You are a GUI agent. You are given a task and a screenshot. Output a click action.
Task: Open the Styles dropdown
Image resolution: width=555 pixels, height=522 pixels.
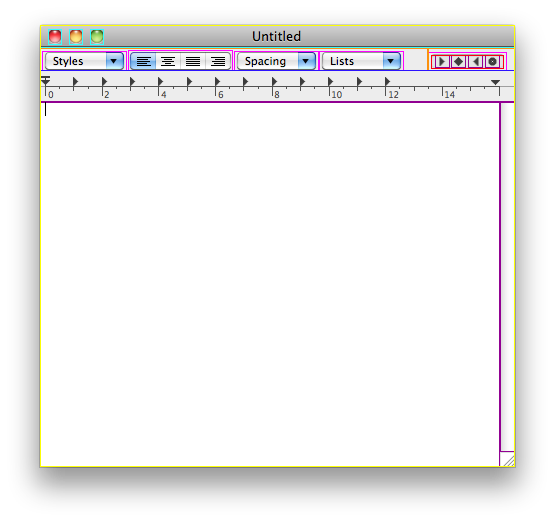coord(84,61)
